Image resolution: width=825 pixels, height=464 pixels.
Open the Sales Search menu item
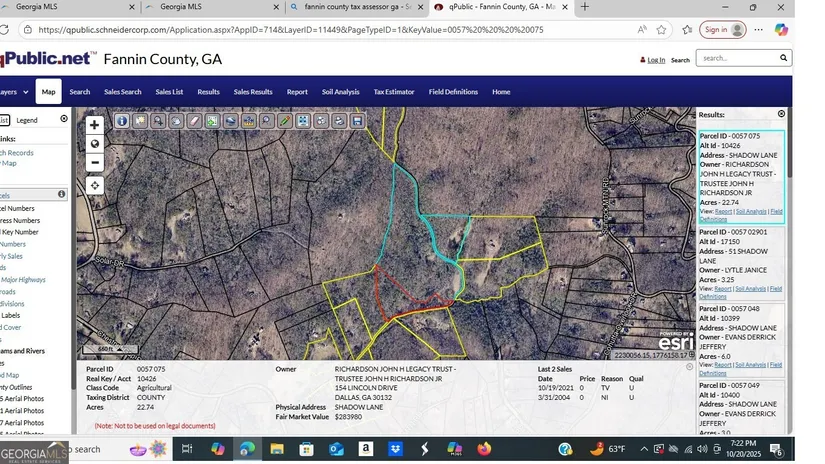122,92
